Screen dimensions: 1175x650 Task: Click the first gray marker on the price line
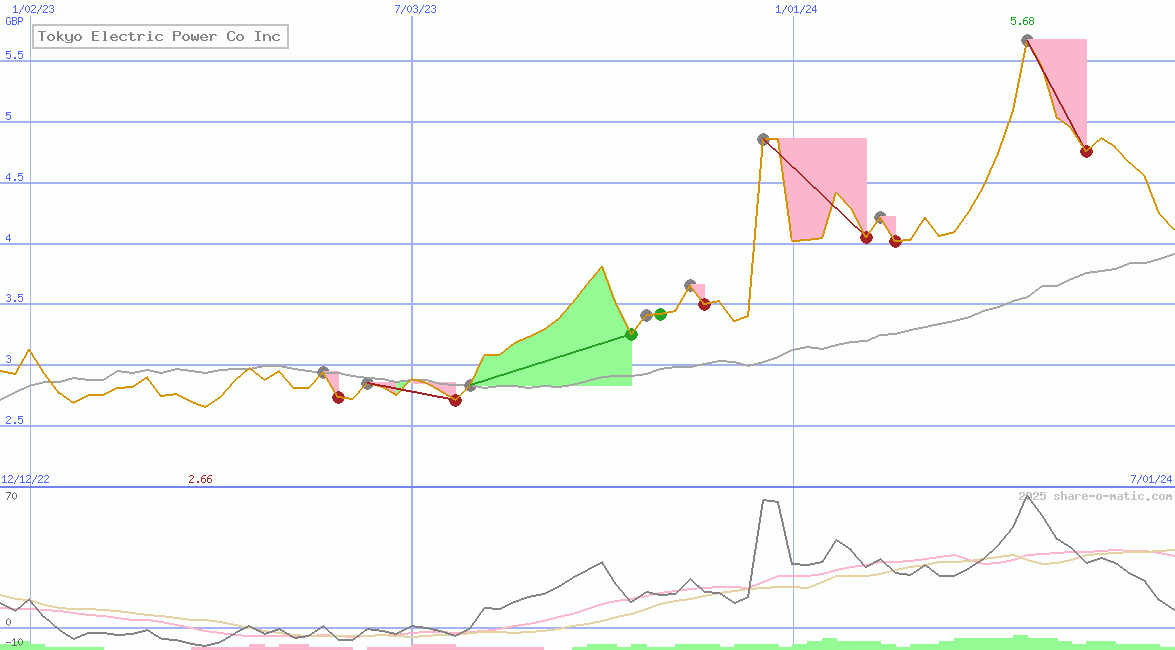pos(323,372)
